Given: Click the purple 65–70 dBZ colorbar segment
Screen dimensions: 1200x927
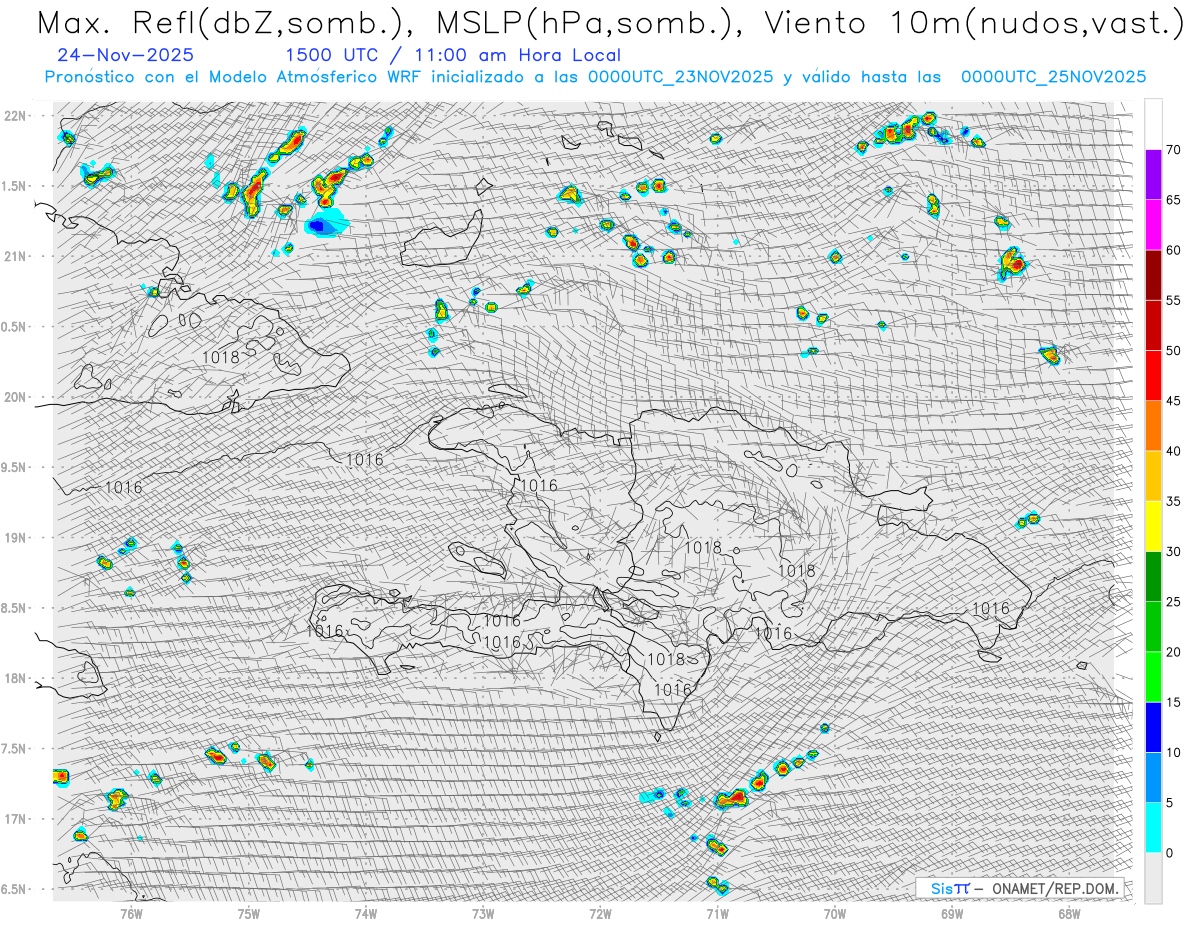Looking at the screenshot, I should [x=1153, y=175].
